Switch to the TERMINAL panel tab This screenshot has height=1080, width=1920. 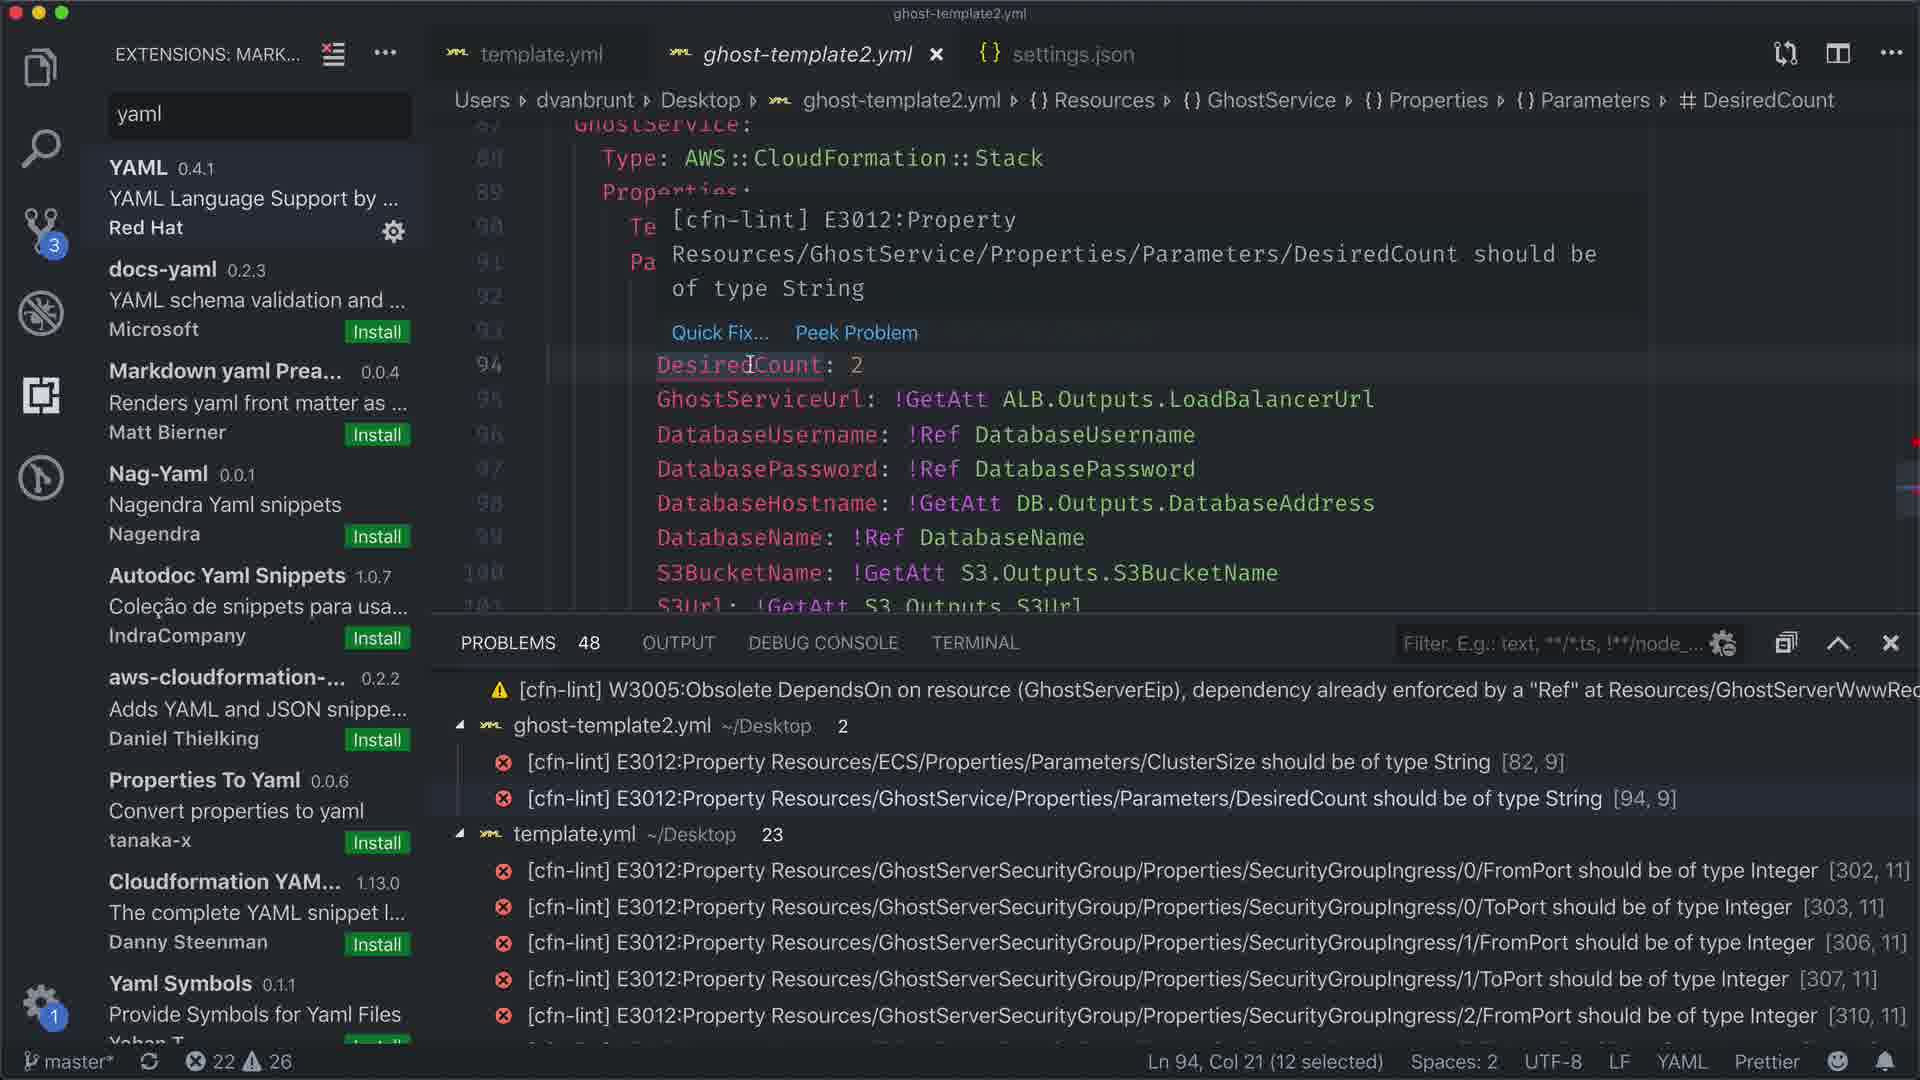coord(974,643)
